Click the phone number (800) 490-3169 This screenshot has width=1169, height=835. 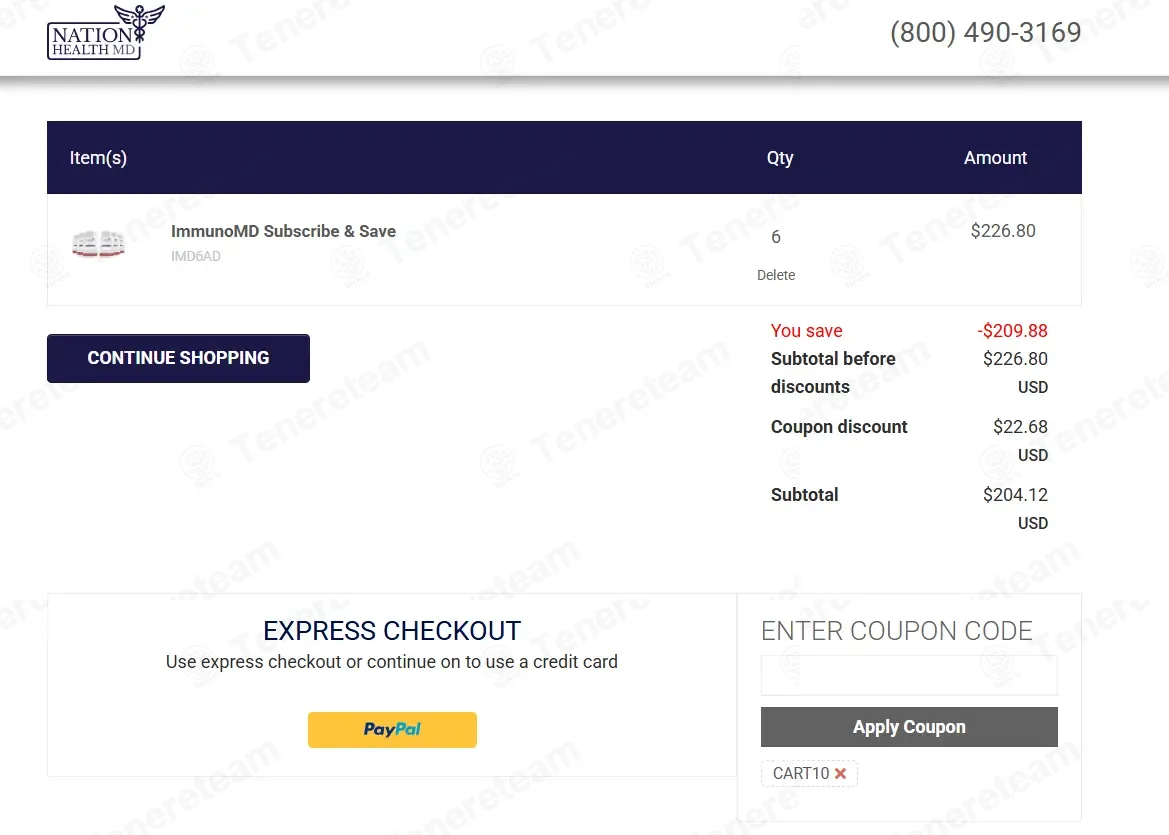click(986, 32)
